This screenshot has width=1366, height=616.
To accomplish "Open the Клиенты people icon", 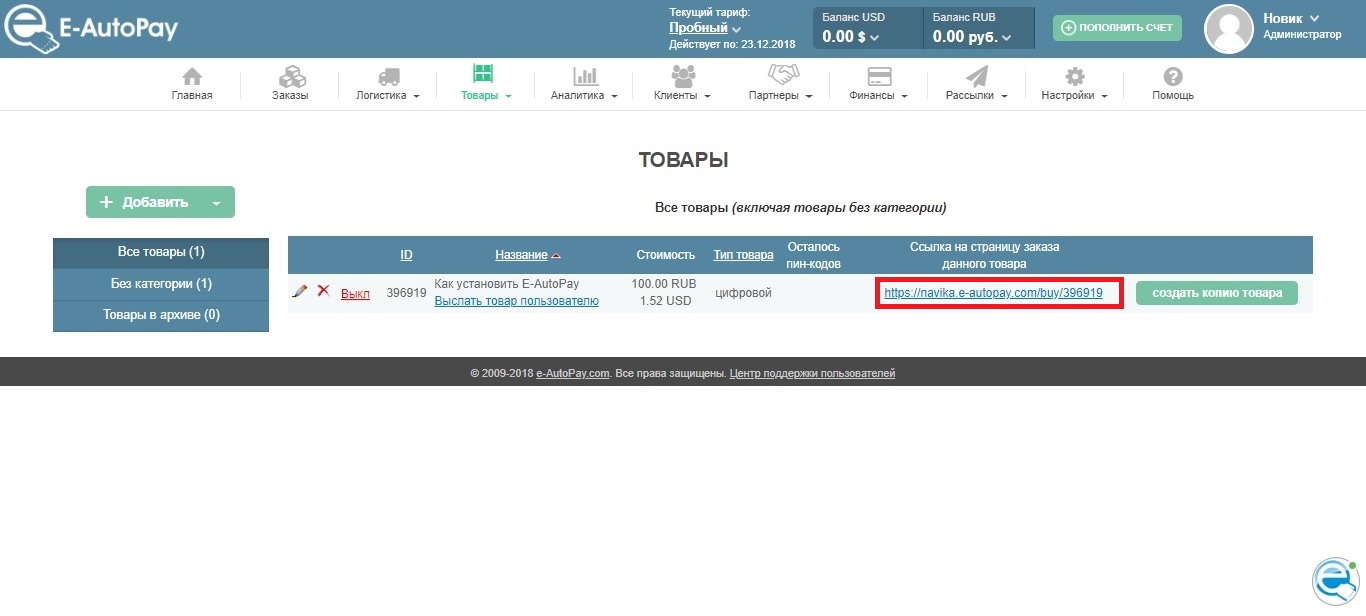I will click(x=683, y=76).
